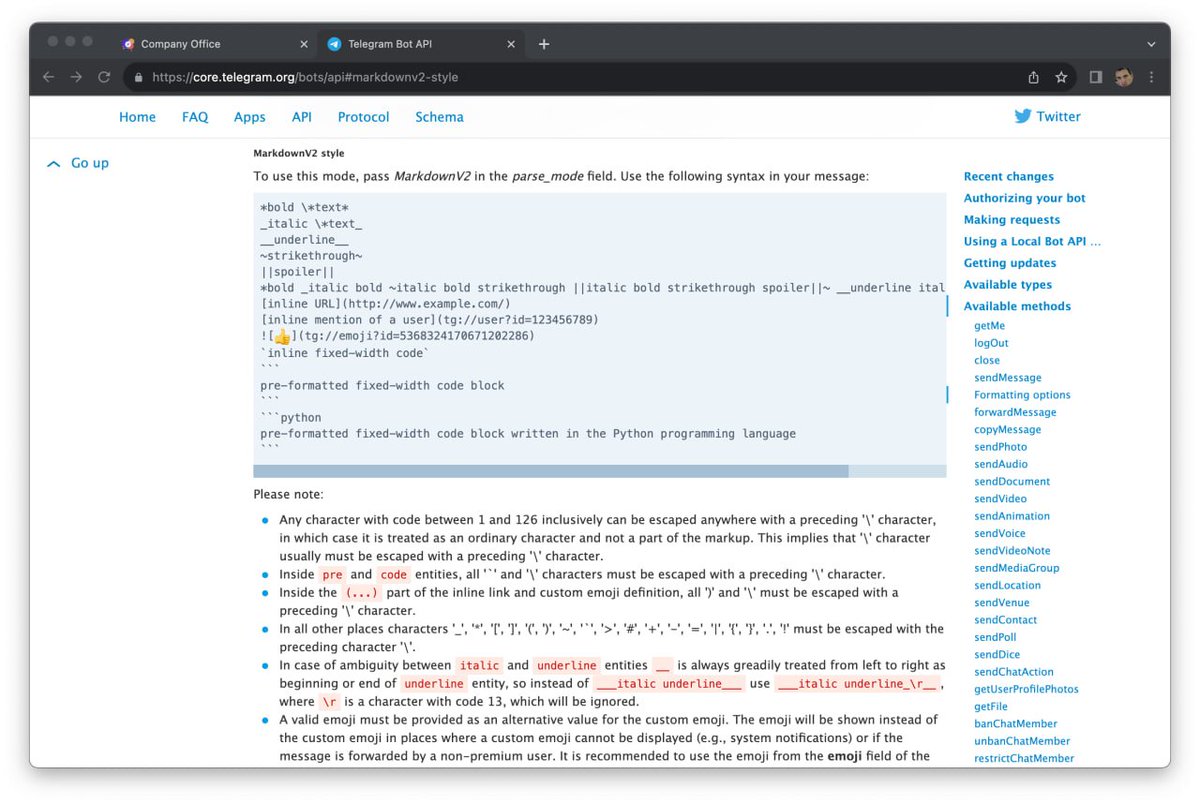
Task: Click the share icon in address bar
Action: pyautogui.click(x=1034, y=77)
